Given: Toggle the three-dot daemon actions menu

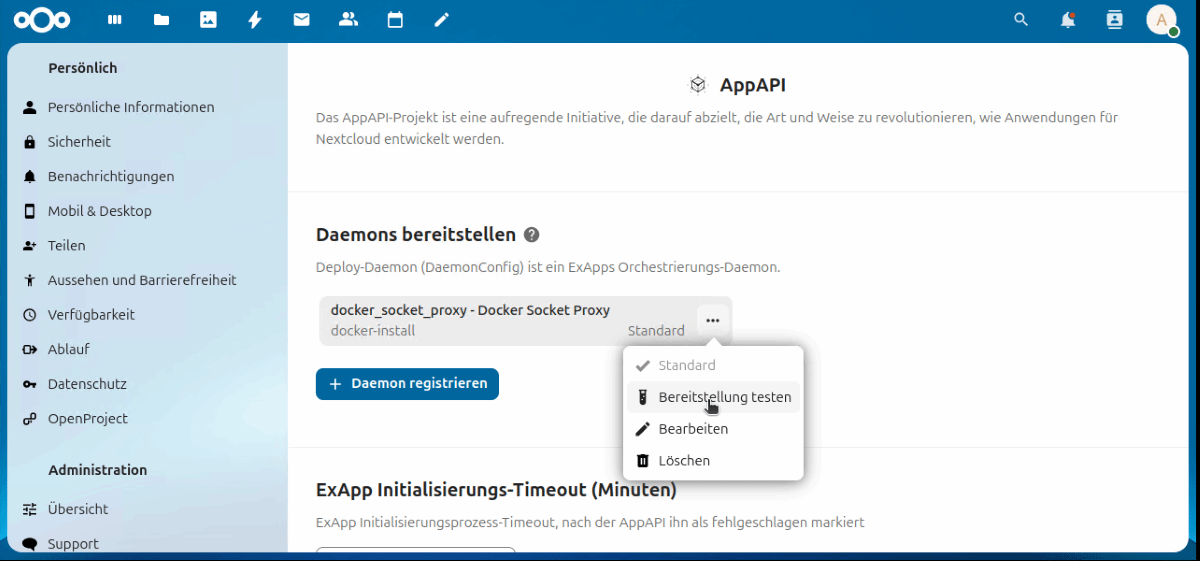Looking at the screenshot, I should (x=712, y=321).
